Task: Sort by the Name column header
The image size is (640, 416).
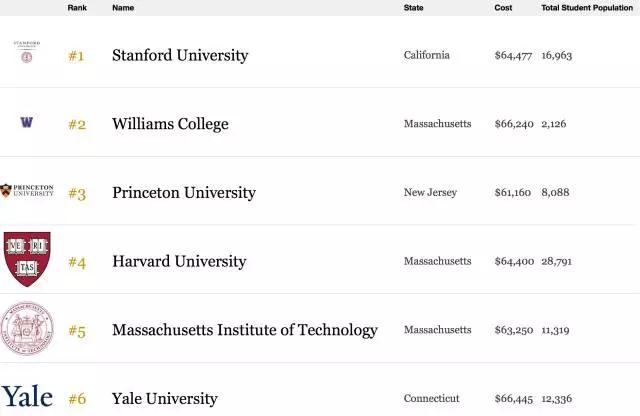Action: pos(123,8)
